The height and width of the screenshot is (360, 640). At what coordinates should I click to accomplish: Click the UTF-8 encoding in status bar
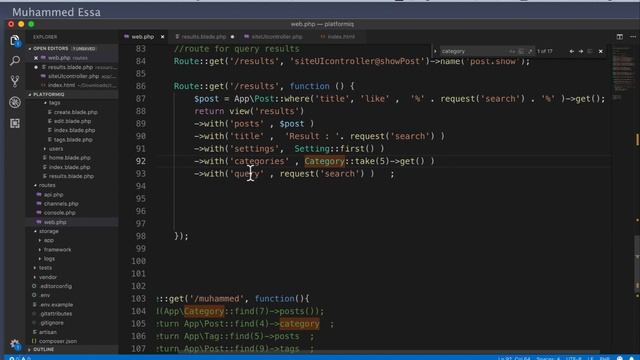[x=573, y=358]
